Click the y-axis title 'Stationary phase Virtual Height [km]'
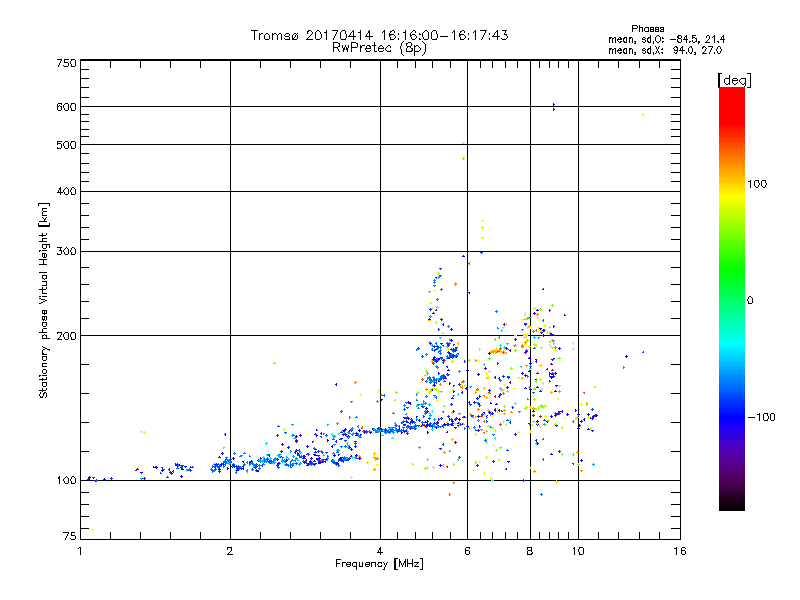Screen dimensions: 800x600 click(44, 300)
